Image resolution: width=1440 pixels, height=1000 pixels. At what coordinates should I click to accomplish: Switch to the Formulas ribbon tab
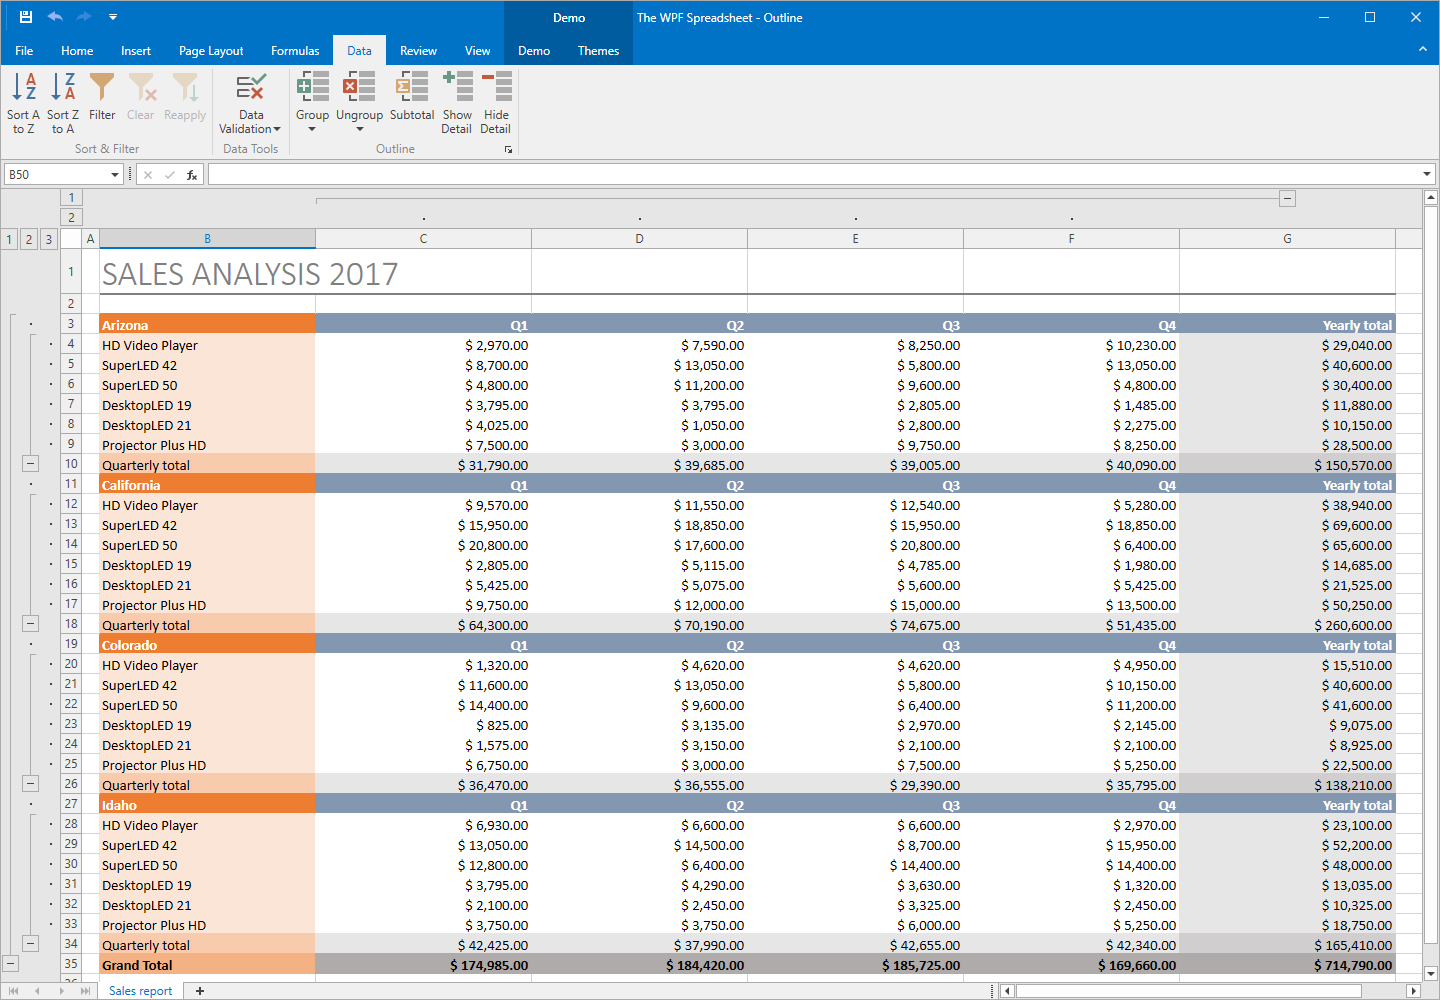click(x=295, y=50)
